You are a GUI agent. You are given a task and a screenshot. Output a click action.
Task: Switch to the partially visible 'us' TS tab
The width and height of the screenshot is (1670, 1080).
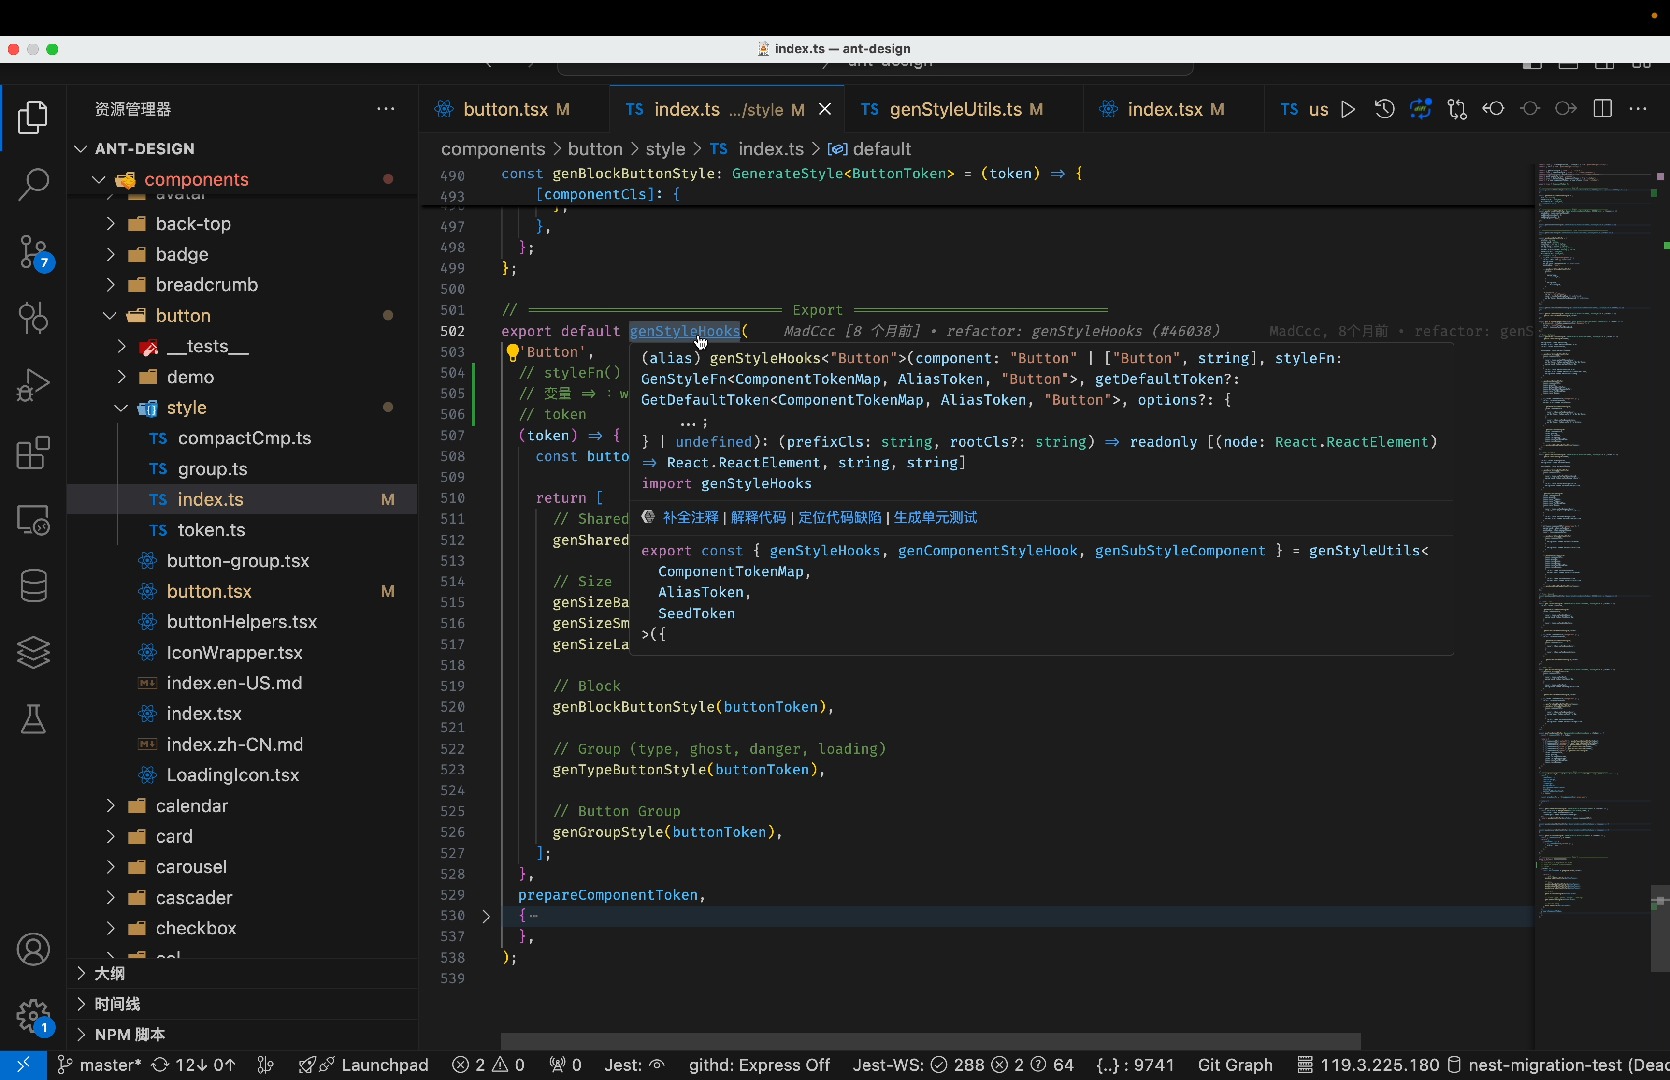click(1304, 109)
